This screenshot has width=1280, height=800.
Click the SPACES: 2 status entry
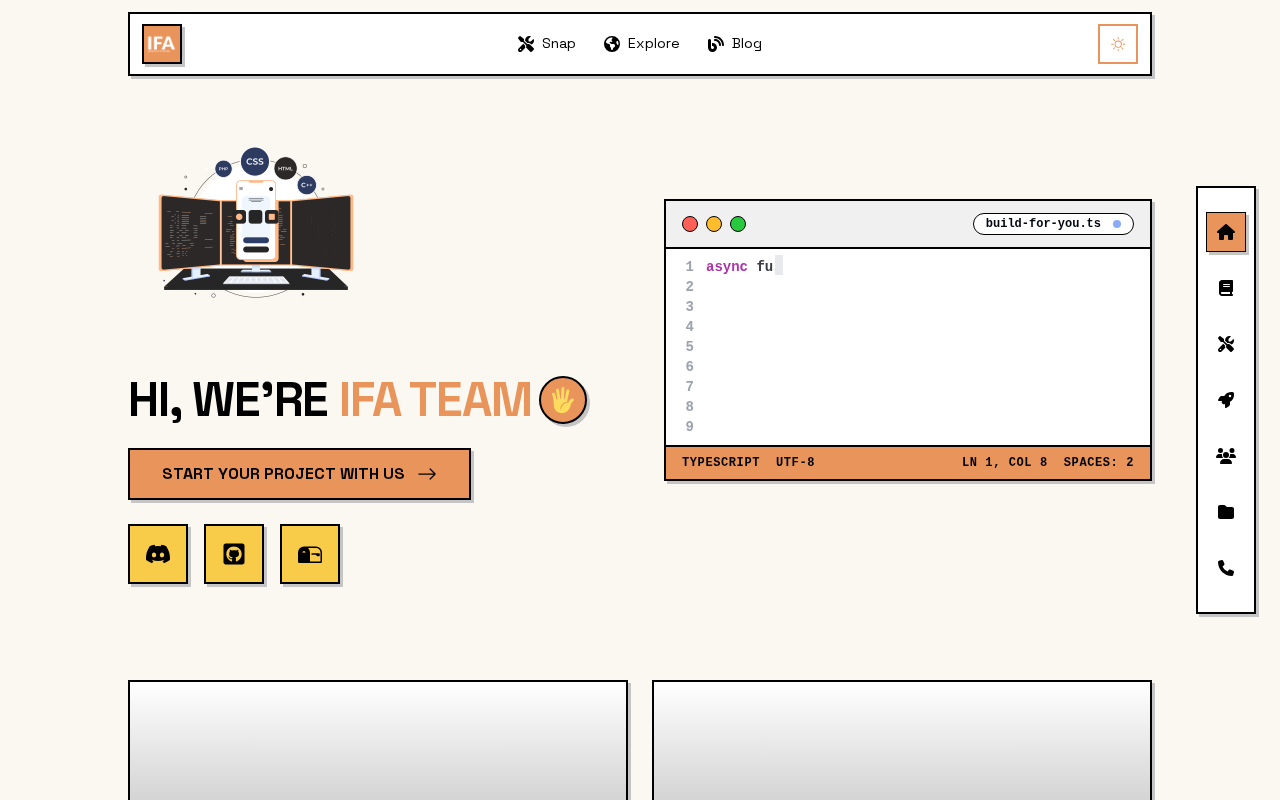(x=1099, y=463)
